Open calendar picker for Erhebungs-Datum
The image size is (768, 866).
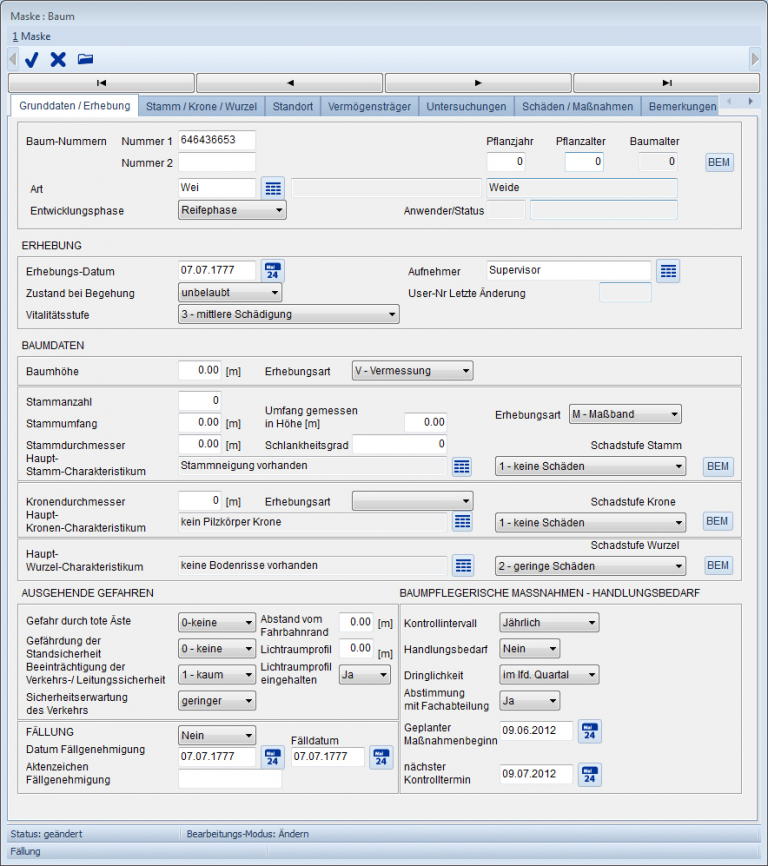[x=273, y=271]
